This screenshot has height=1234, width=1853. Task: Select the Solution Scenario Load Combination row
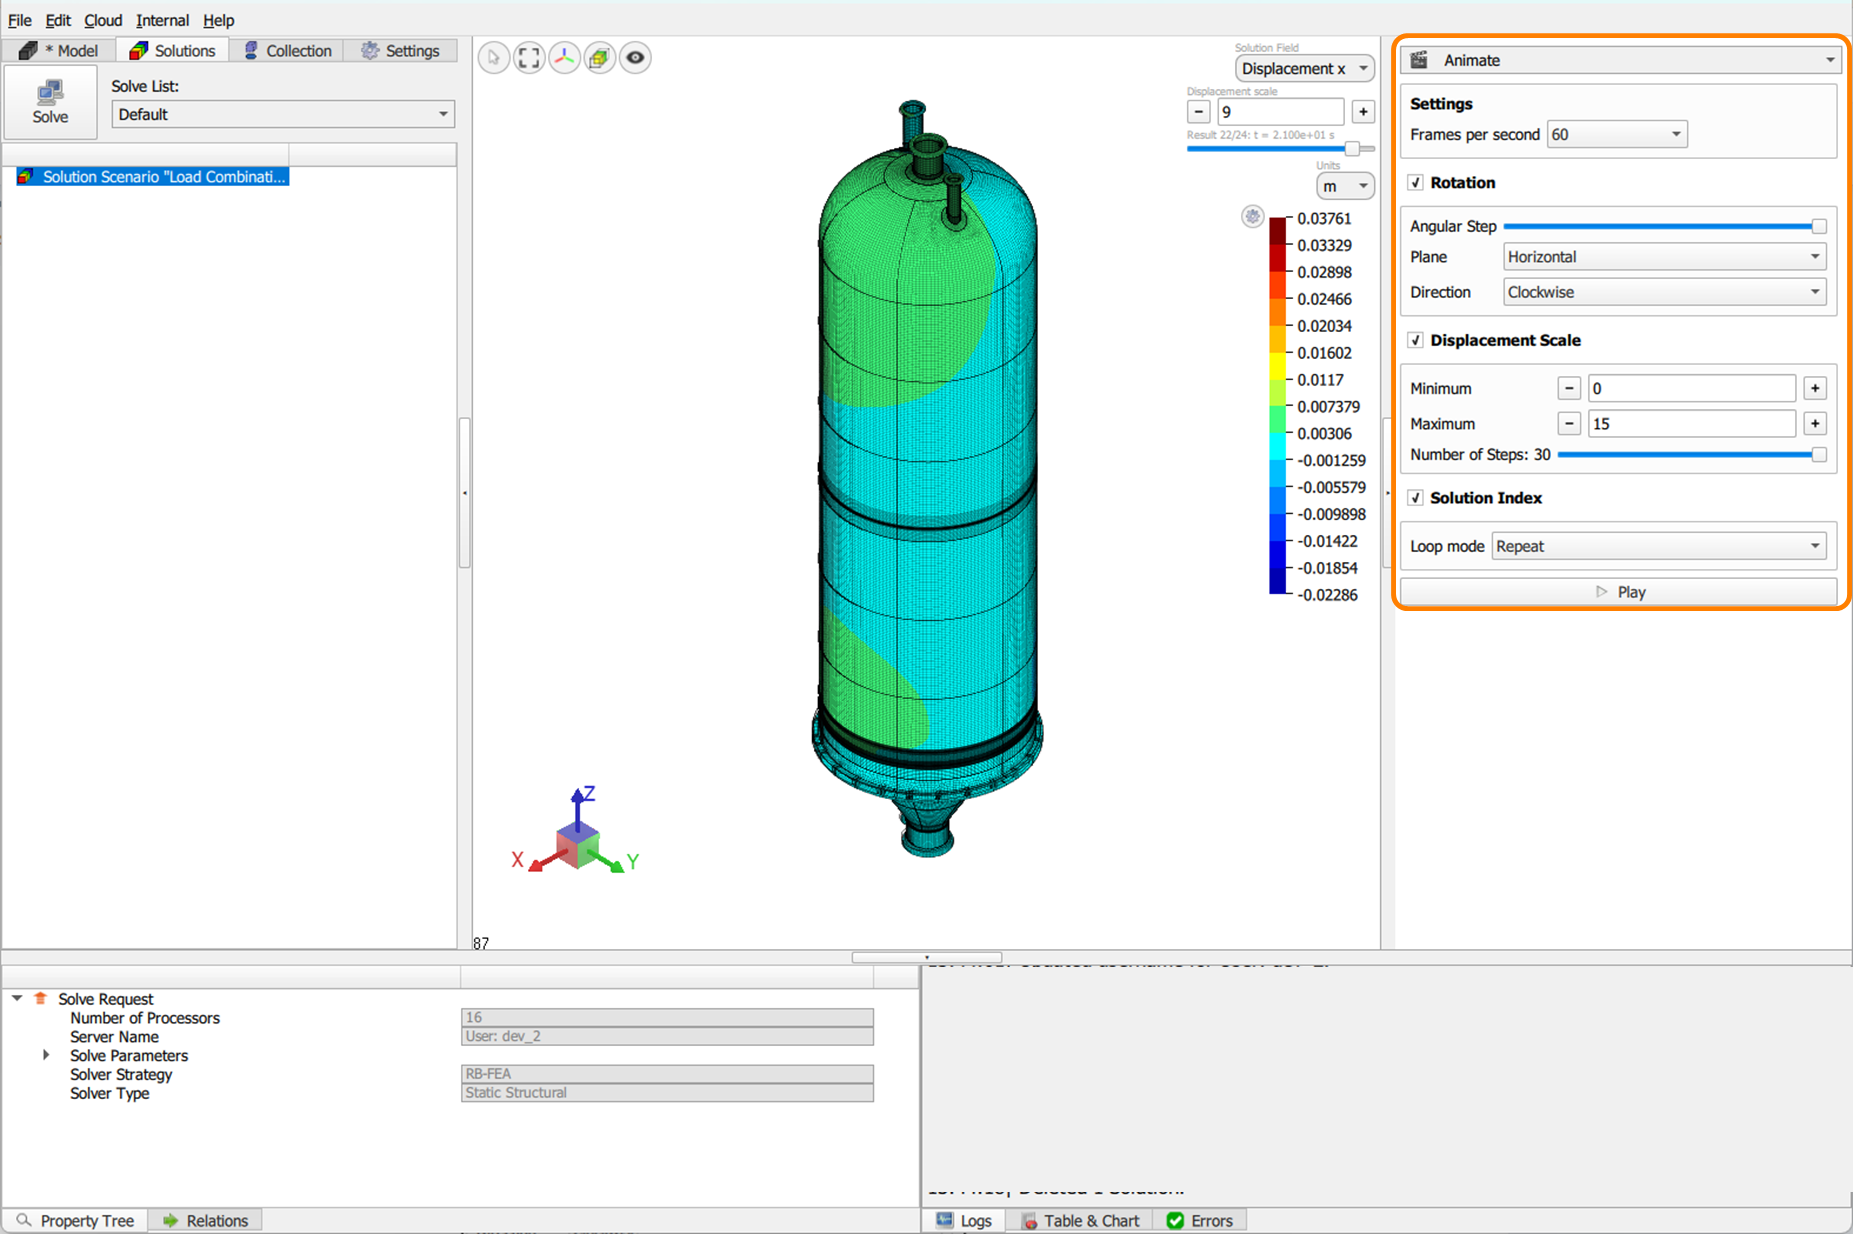tap(153, 177)
